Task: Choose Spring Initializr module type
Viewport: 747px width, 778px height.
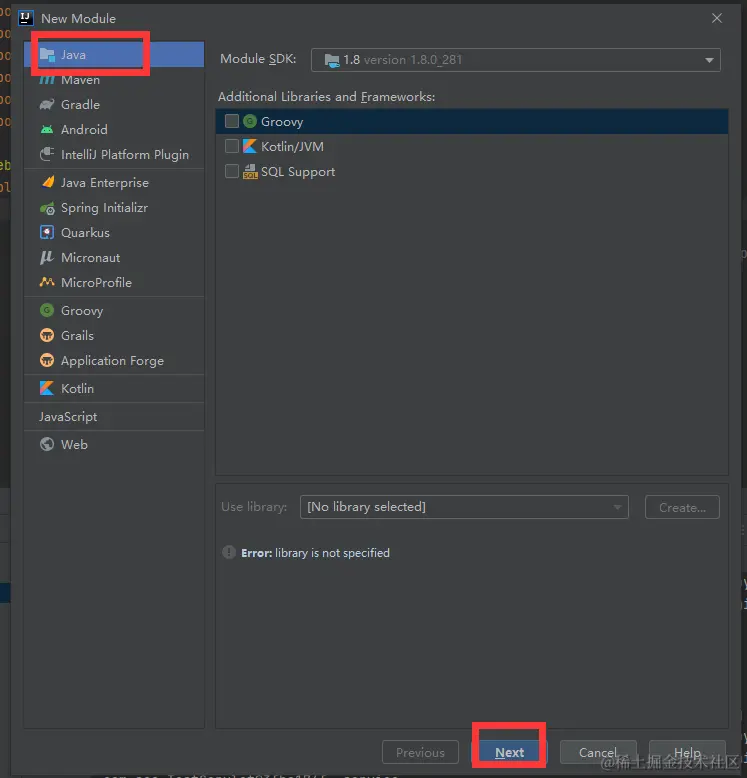Action: (114, 208)
